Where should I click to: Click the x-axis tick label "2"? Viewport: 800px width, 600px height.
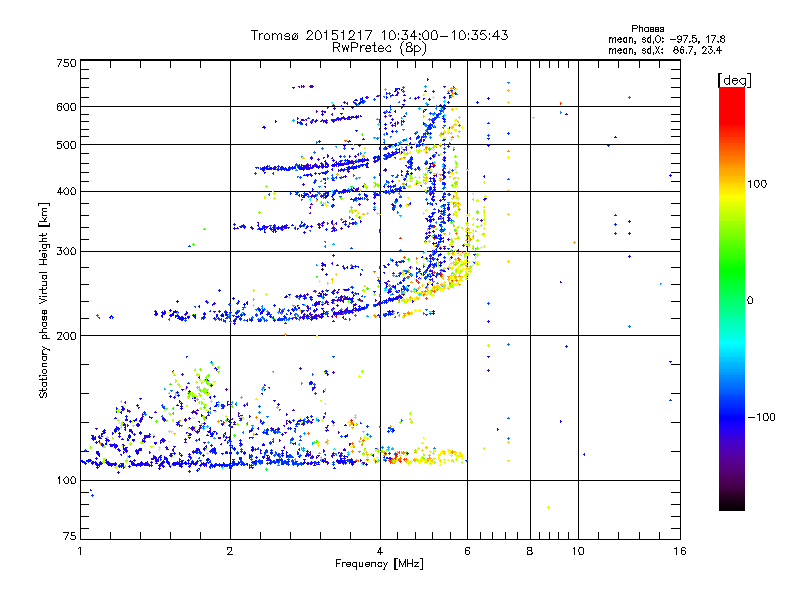point(230,551)
